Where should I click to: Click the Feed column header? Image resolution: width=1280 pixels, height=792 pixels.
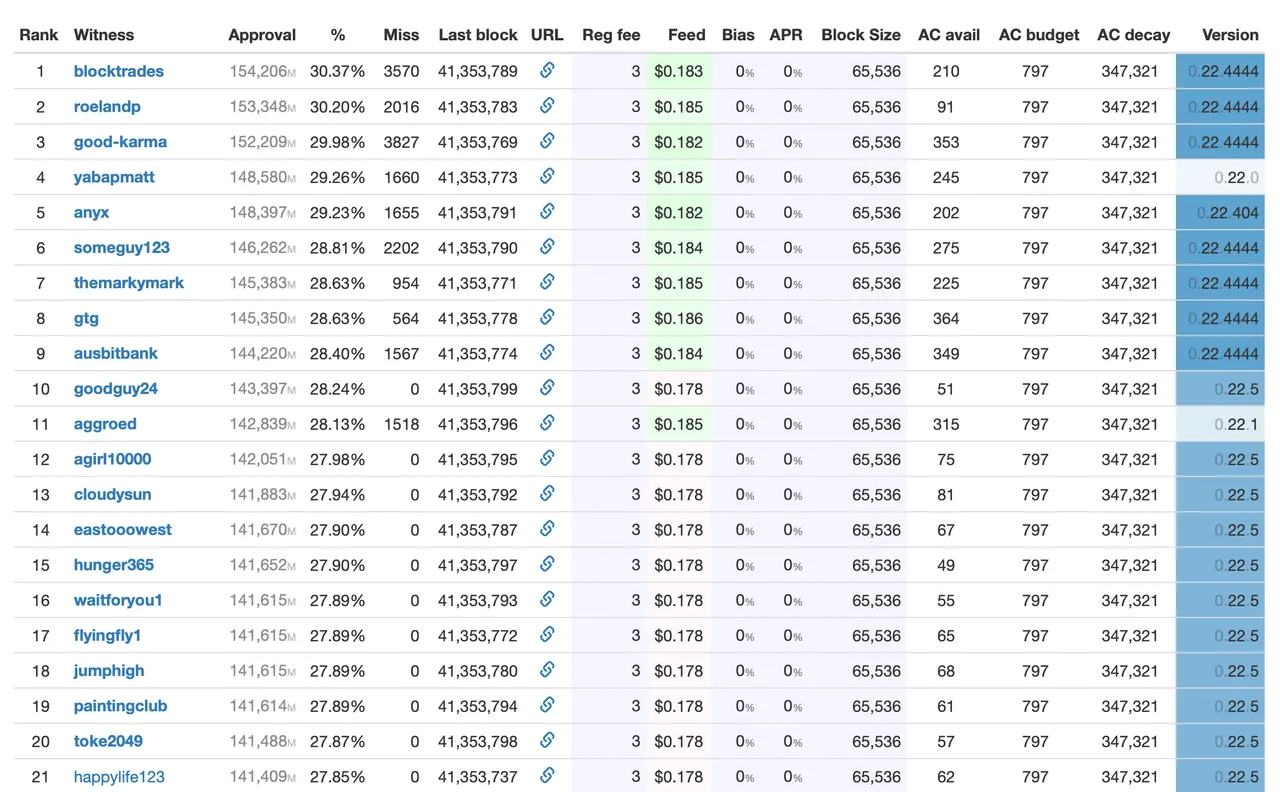[686, 35]
